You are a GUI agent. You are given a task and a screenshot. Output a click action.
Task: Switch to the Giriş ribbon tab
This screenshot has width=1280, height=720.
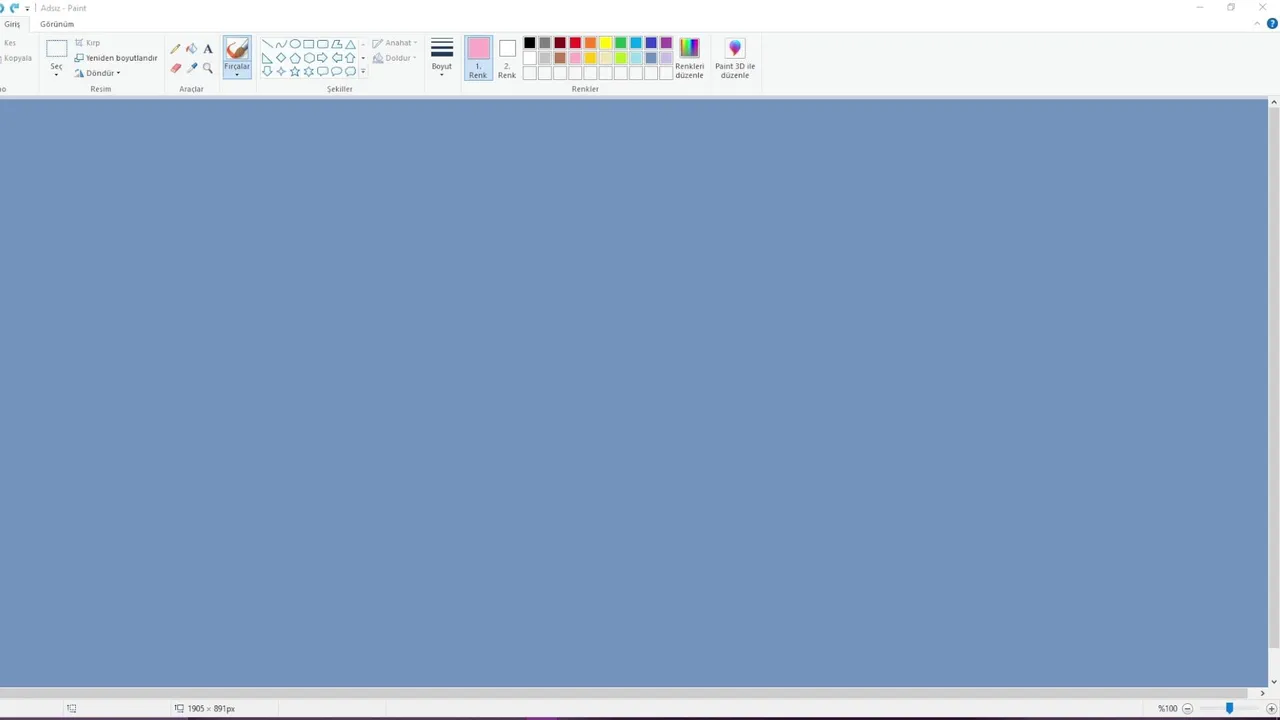click(x=12, y=24)
